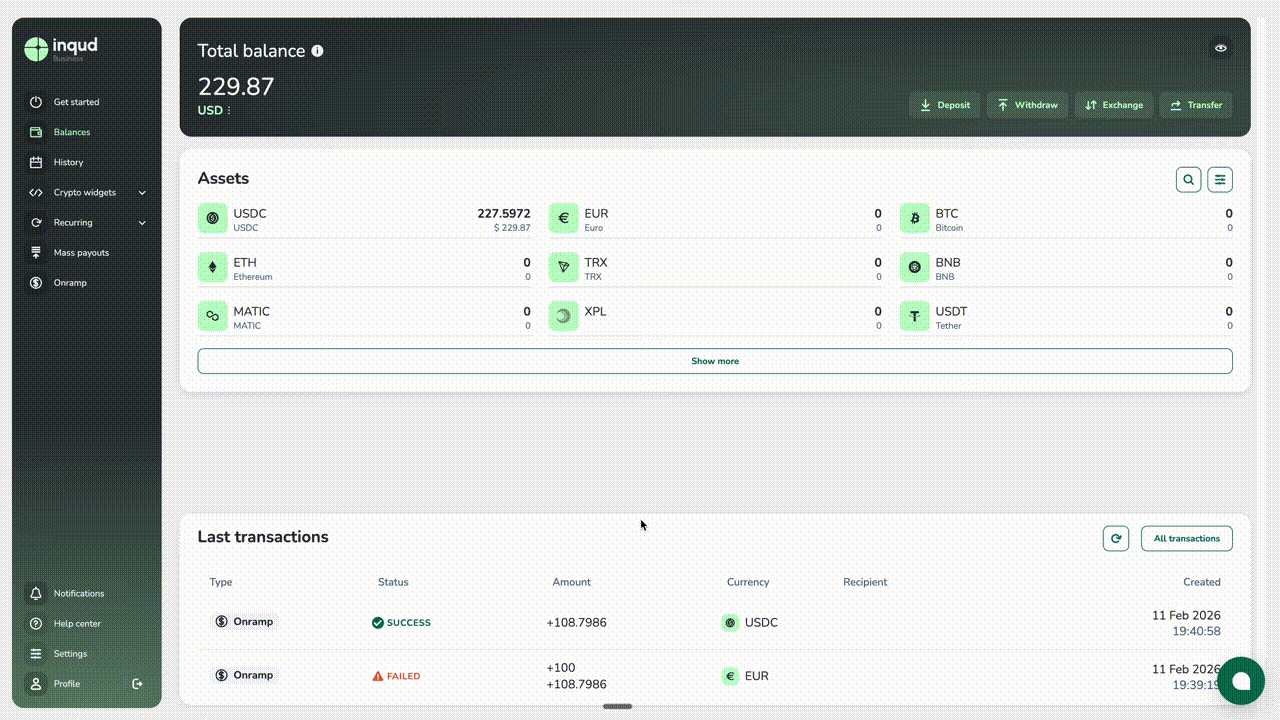
Task: Click the logout icon beside Profile
Action: [138, 684]
